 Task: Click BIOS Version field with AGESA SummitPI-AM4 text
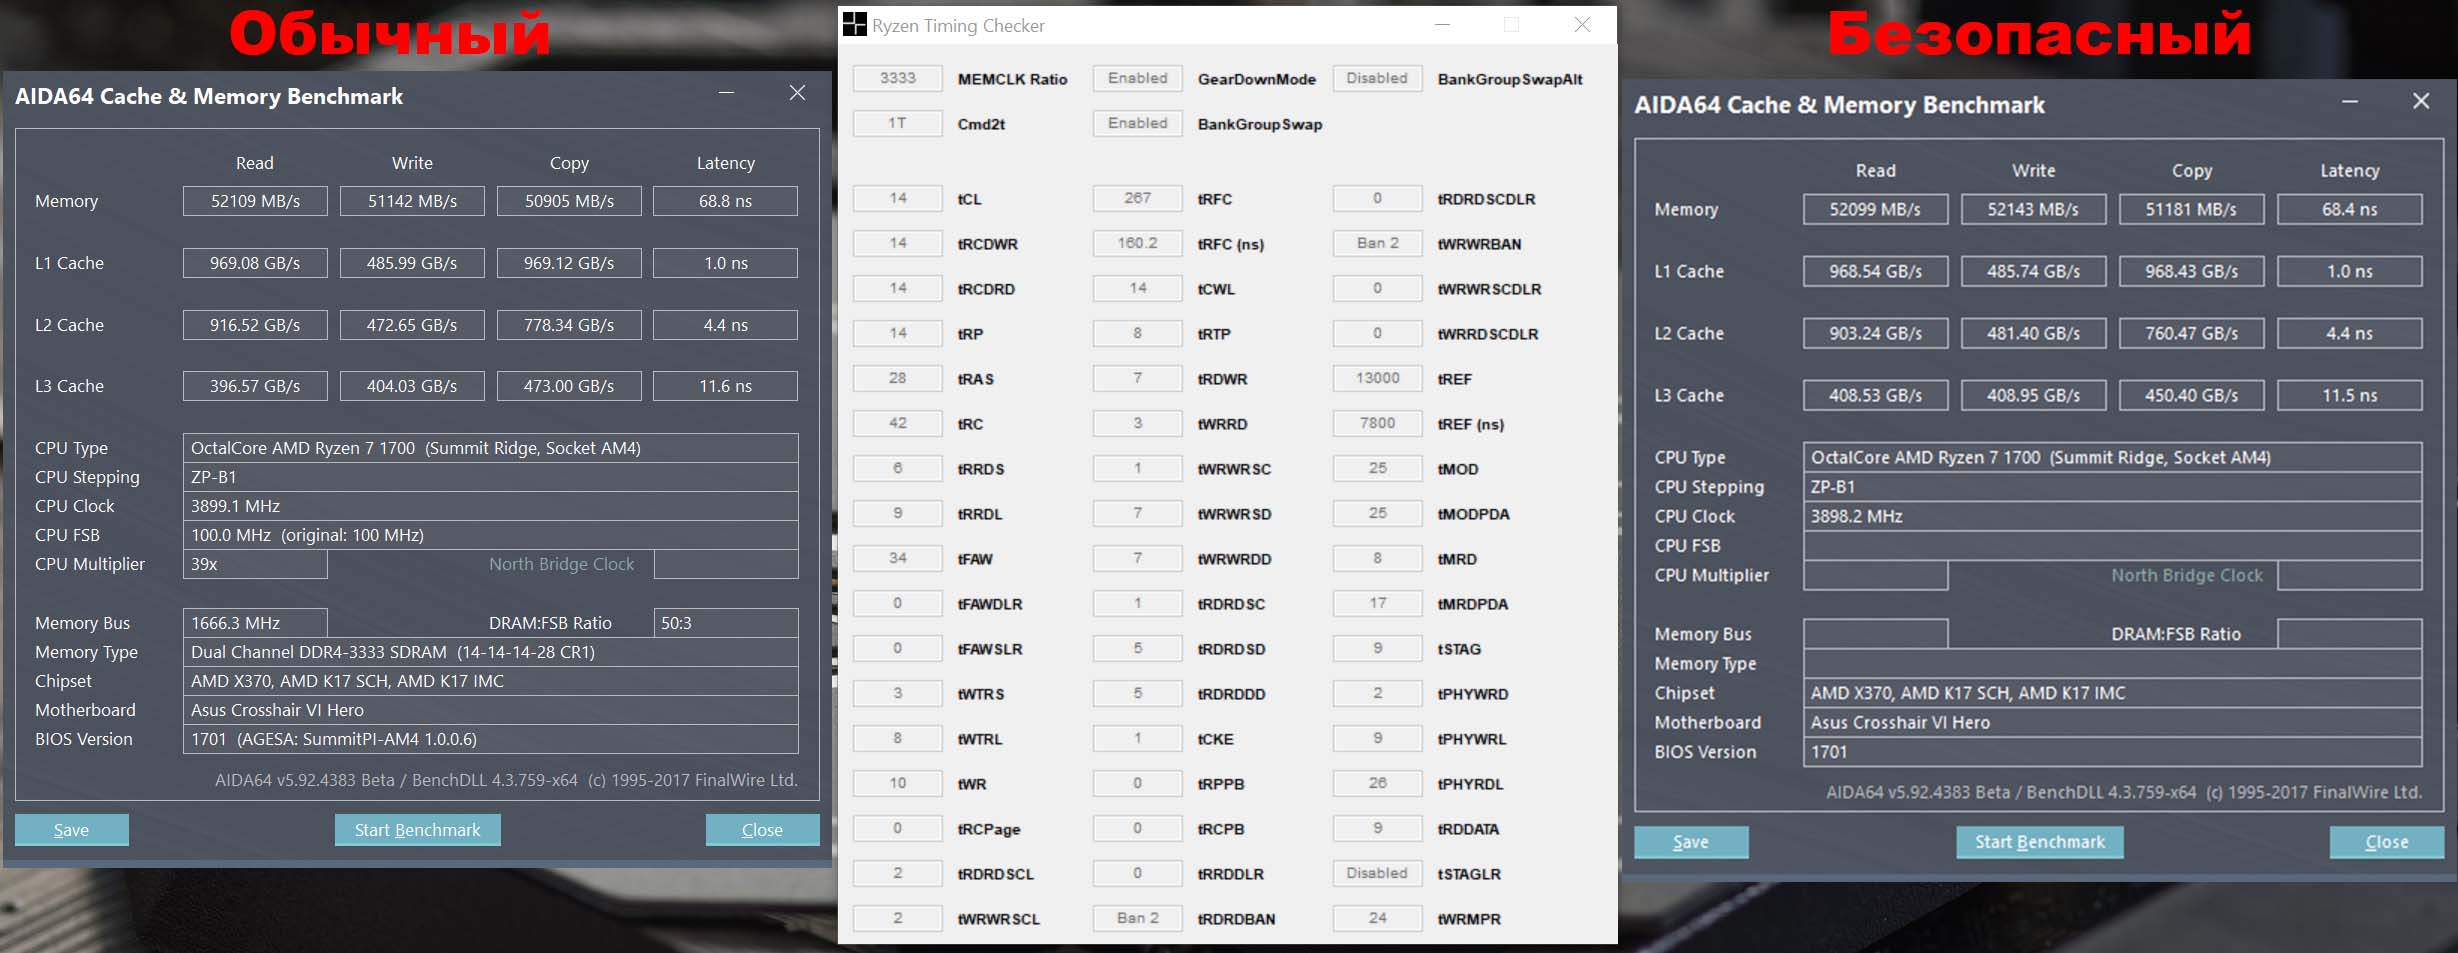491,739
